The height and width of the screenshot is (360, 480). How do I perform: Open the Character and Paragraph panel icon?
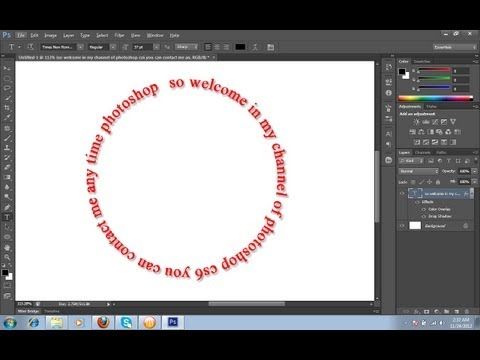tap(270, 47)
